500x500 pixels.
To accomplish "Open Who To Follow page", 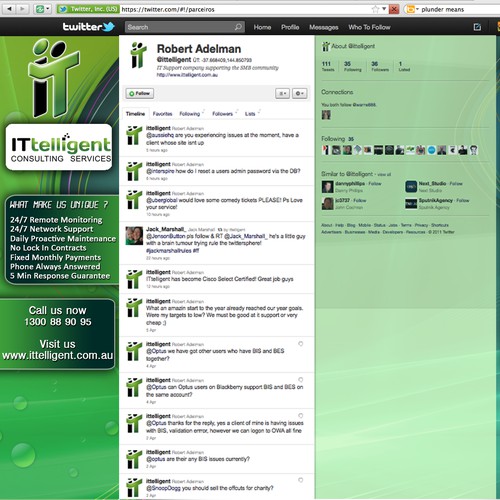I will click(x=369, y=27).
